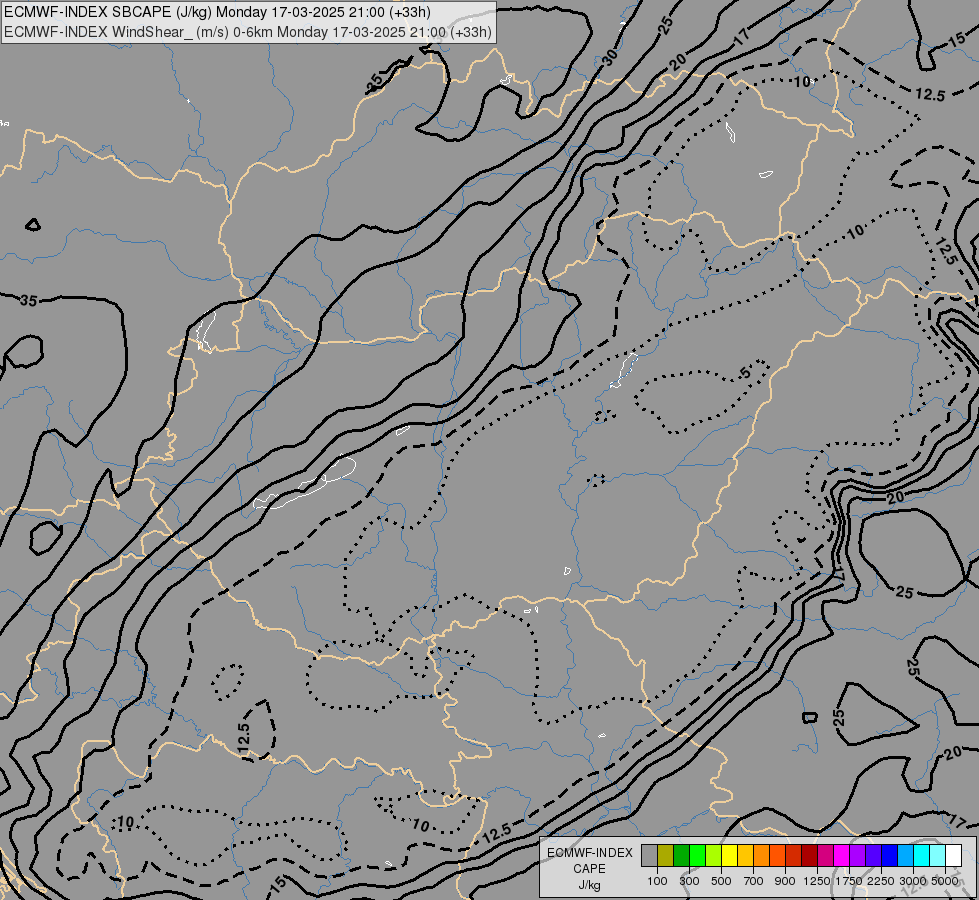979x900 pixels.
Task: Pick the dark maroon red legend swatch
Action: [x=810, y=856]
